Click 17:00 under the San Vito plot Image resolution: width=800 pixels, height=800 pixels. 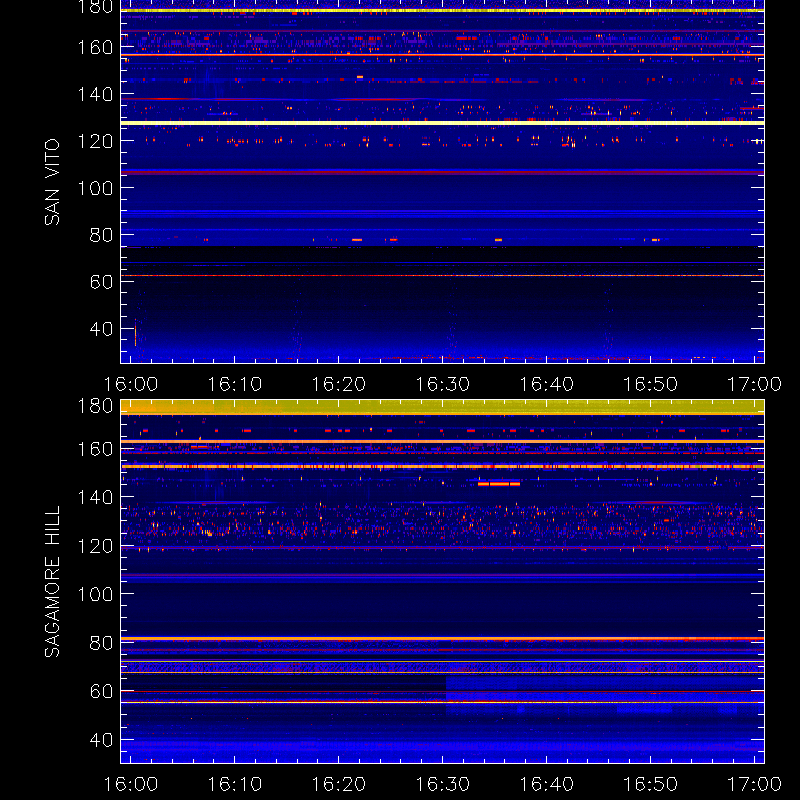(754, 384)
